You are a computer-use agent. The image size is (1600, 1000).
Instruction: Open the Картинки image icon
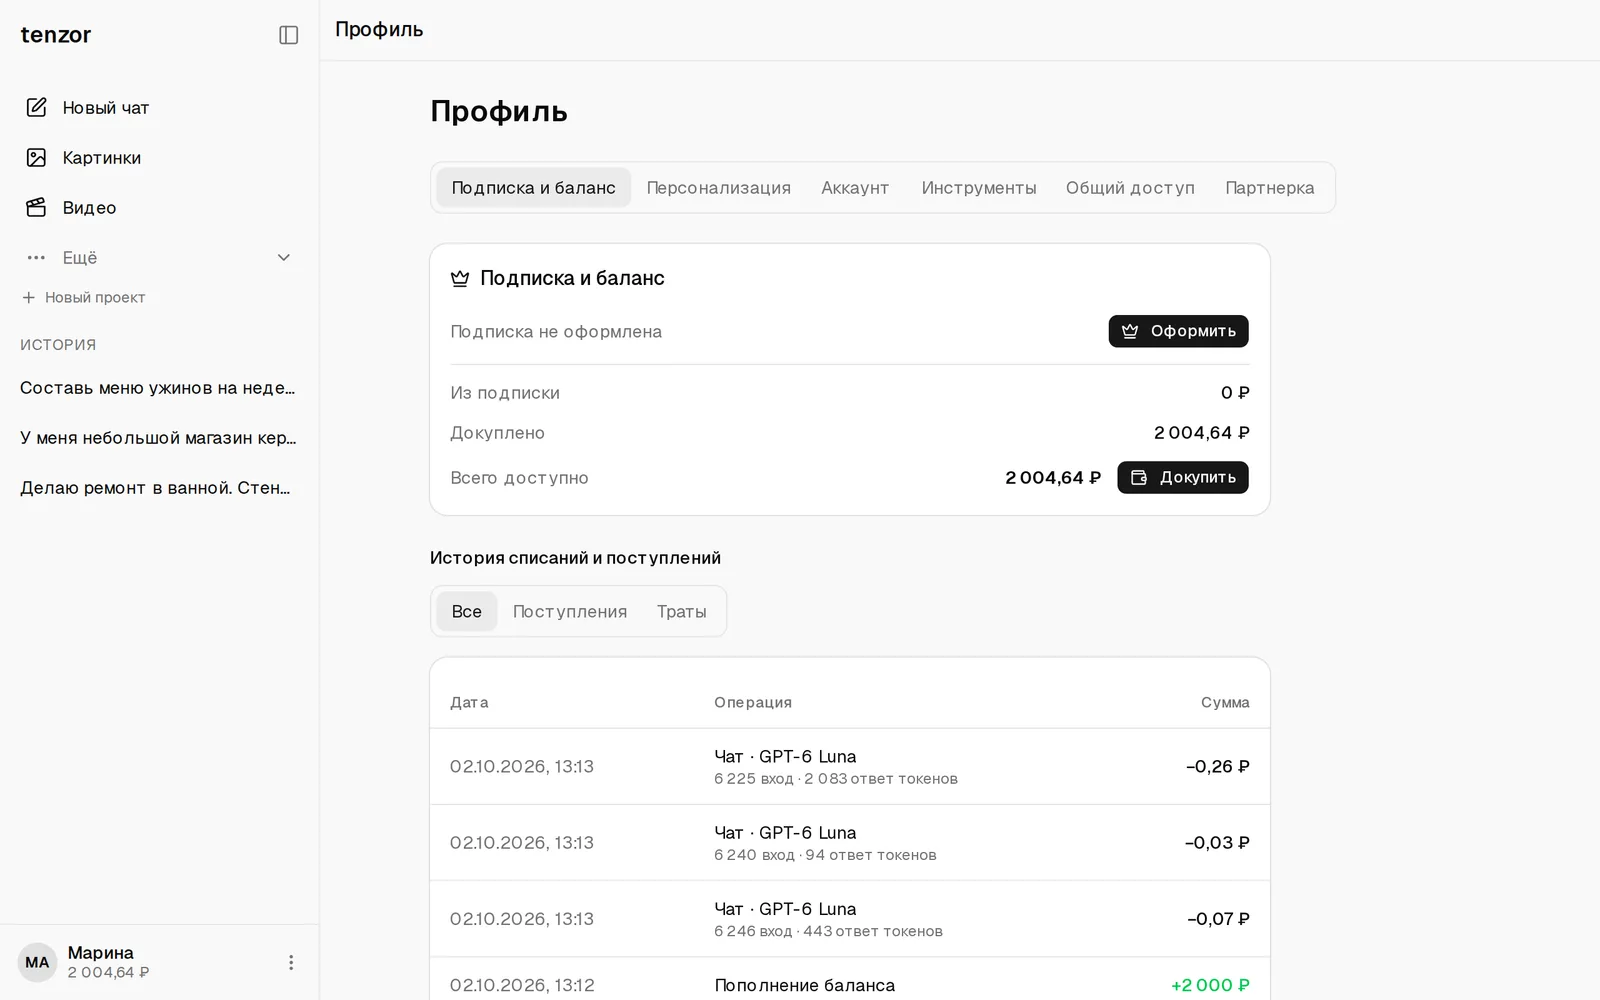pyautogui.click(x=36, y=157)
